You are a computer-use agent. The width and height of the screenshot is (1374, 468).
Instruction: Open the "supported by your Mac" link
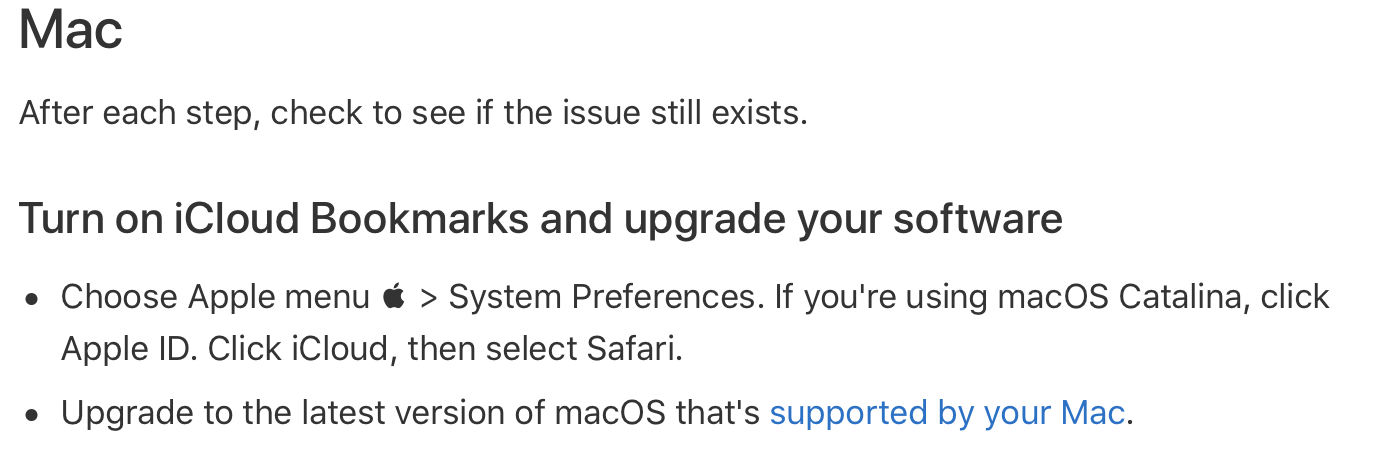click(946, 412)
